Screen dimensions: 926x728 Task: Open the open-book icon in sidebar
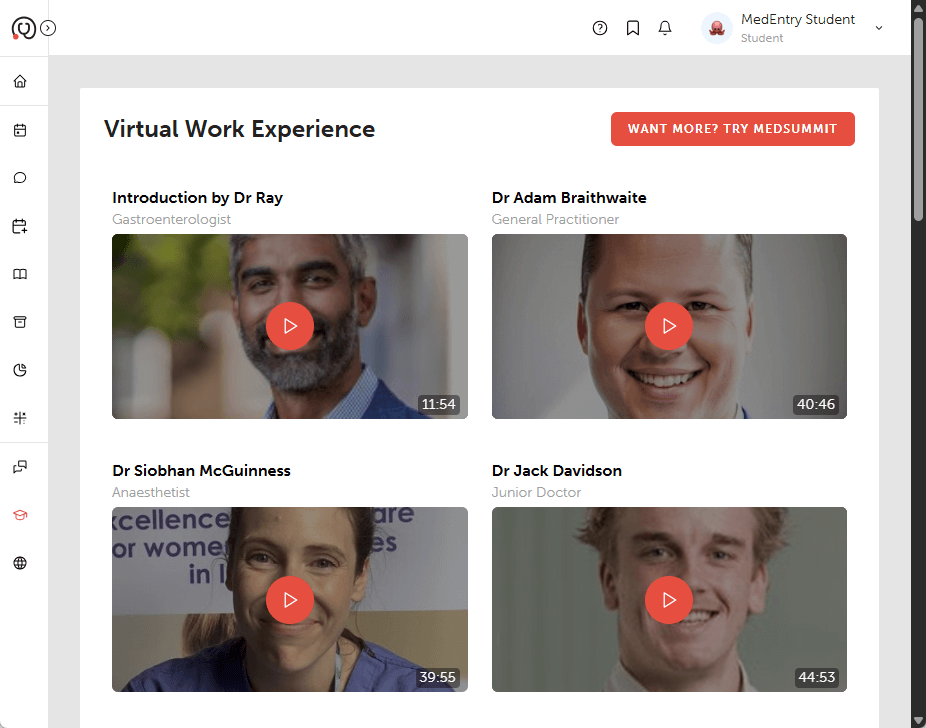coord(20,274)
